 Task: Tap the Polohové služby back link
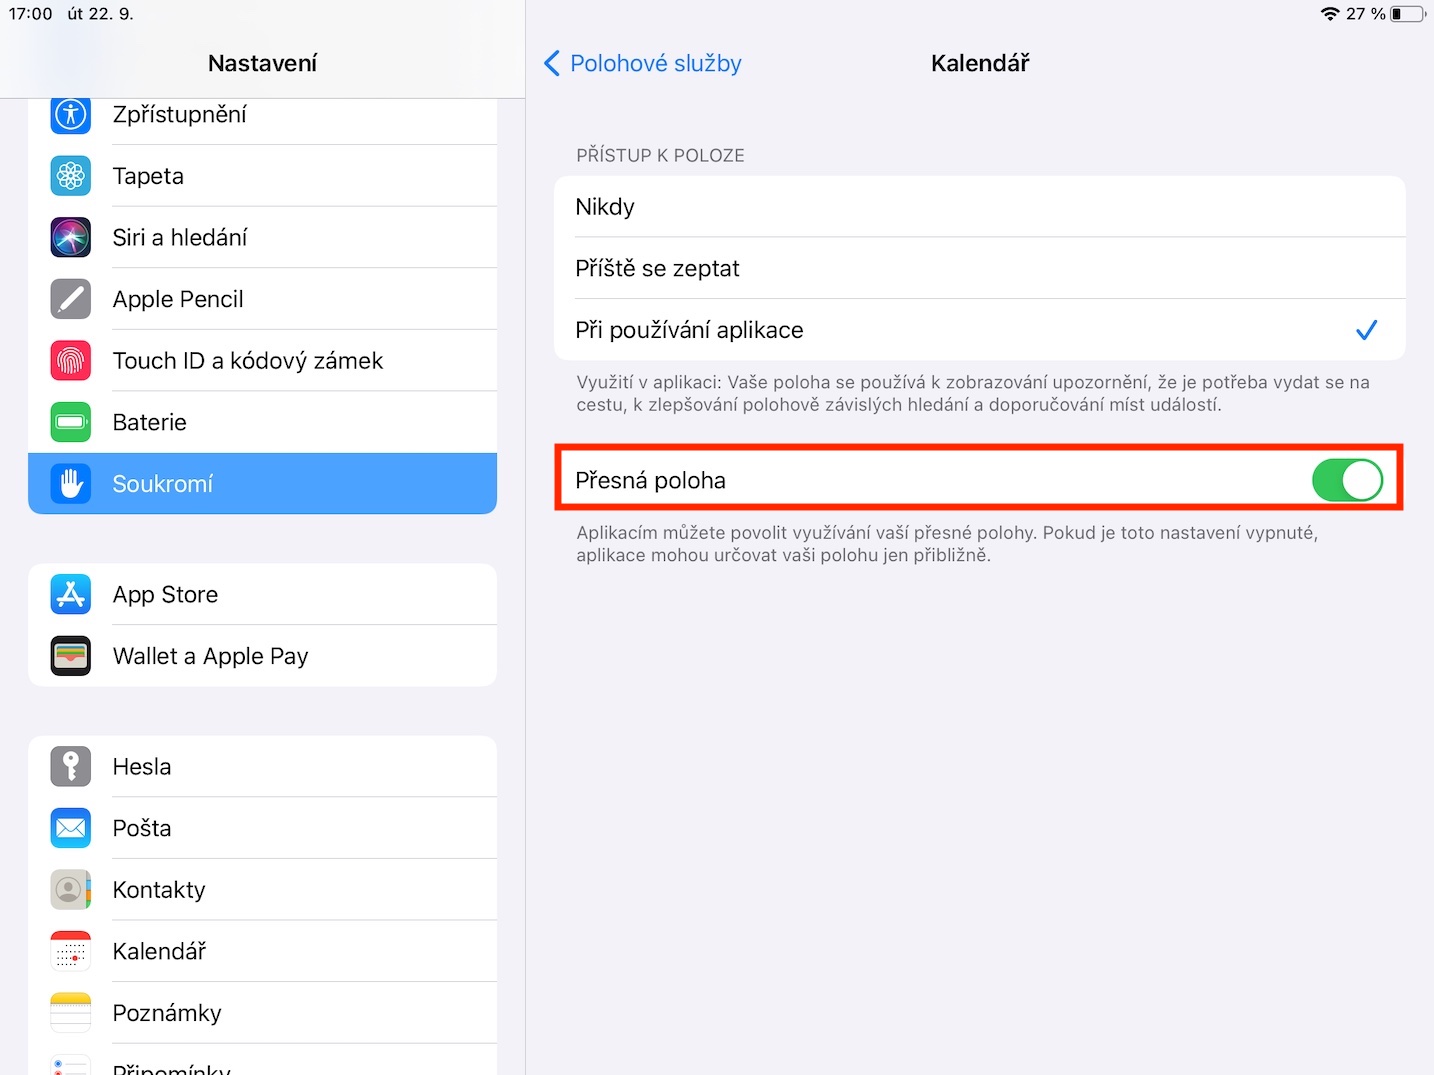pyautogui.click(x=655, y=64)
